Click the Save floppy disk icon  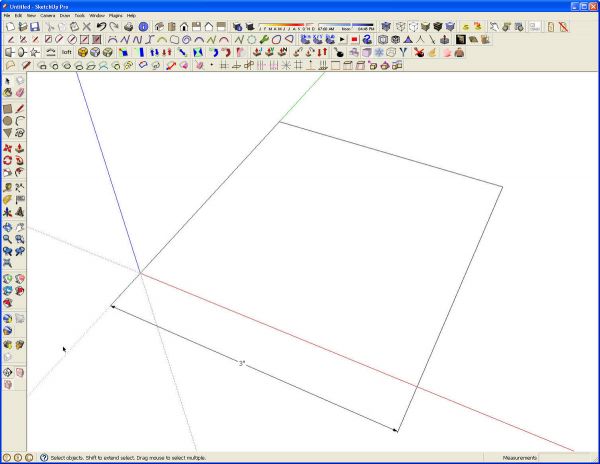[x=35, y=26]
